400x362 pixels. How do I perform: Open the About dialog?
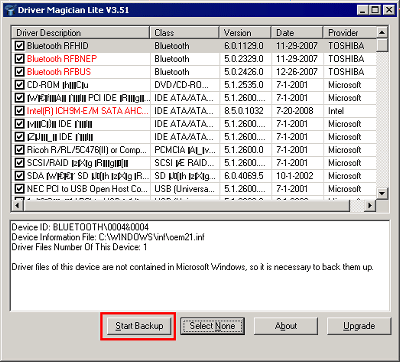(x=286, y=326)
